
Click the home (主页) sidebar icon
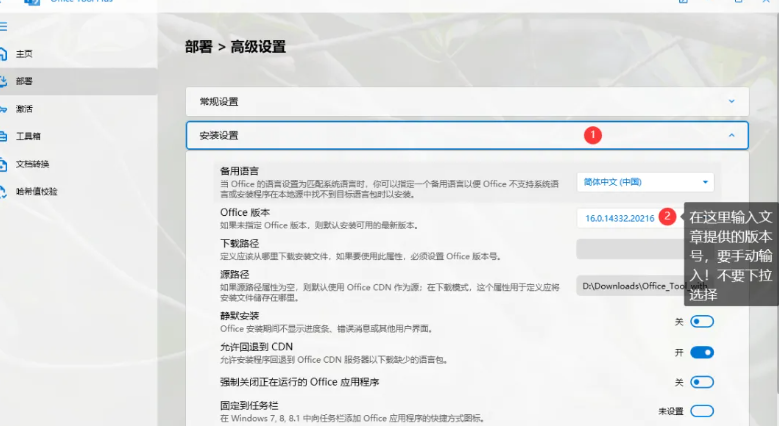[3, 54]
